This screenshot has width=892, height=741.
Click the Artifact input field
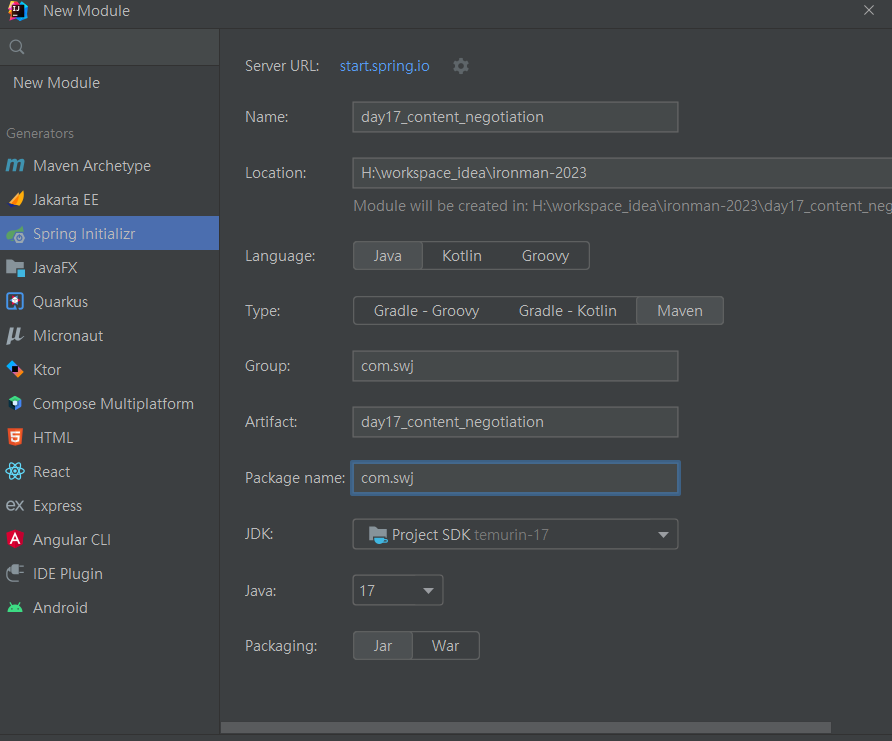click(x=515, y=422)
